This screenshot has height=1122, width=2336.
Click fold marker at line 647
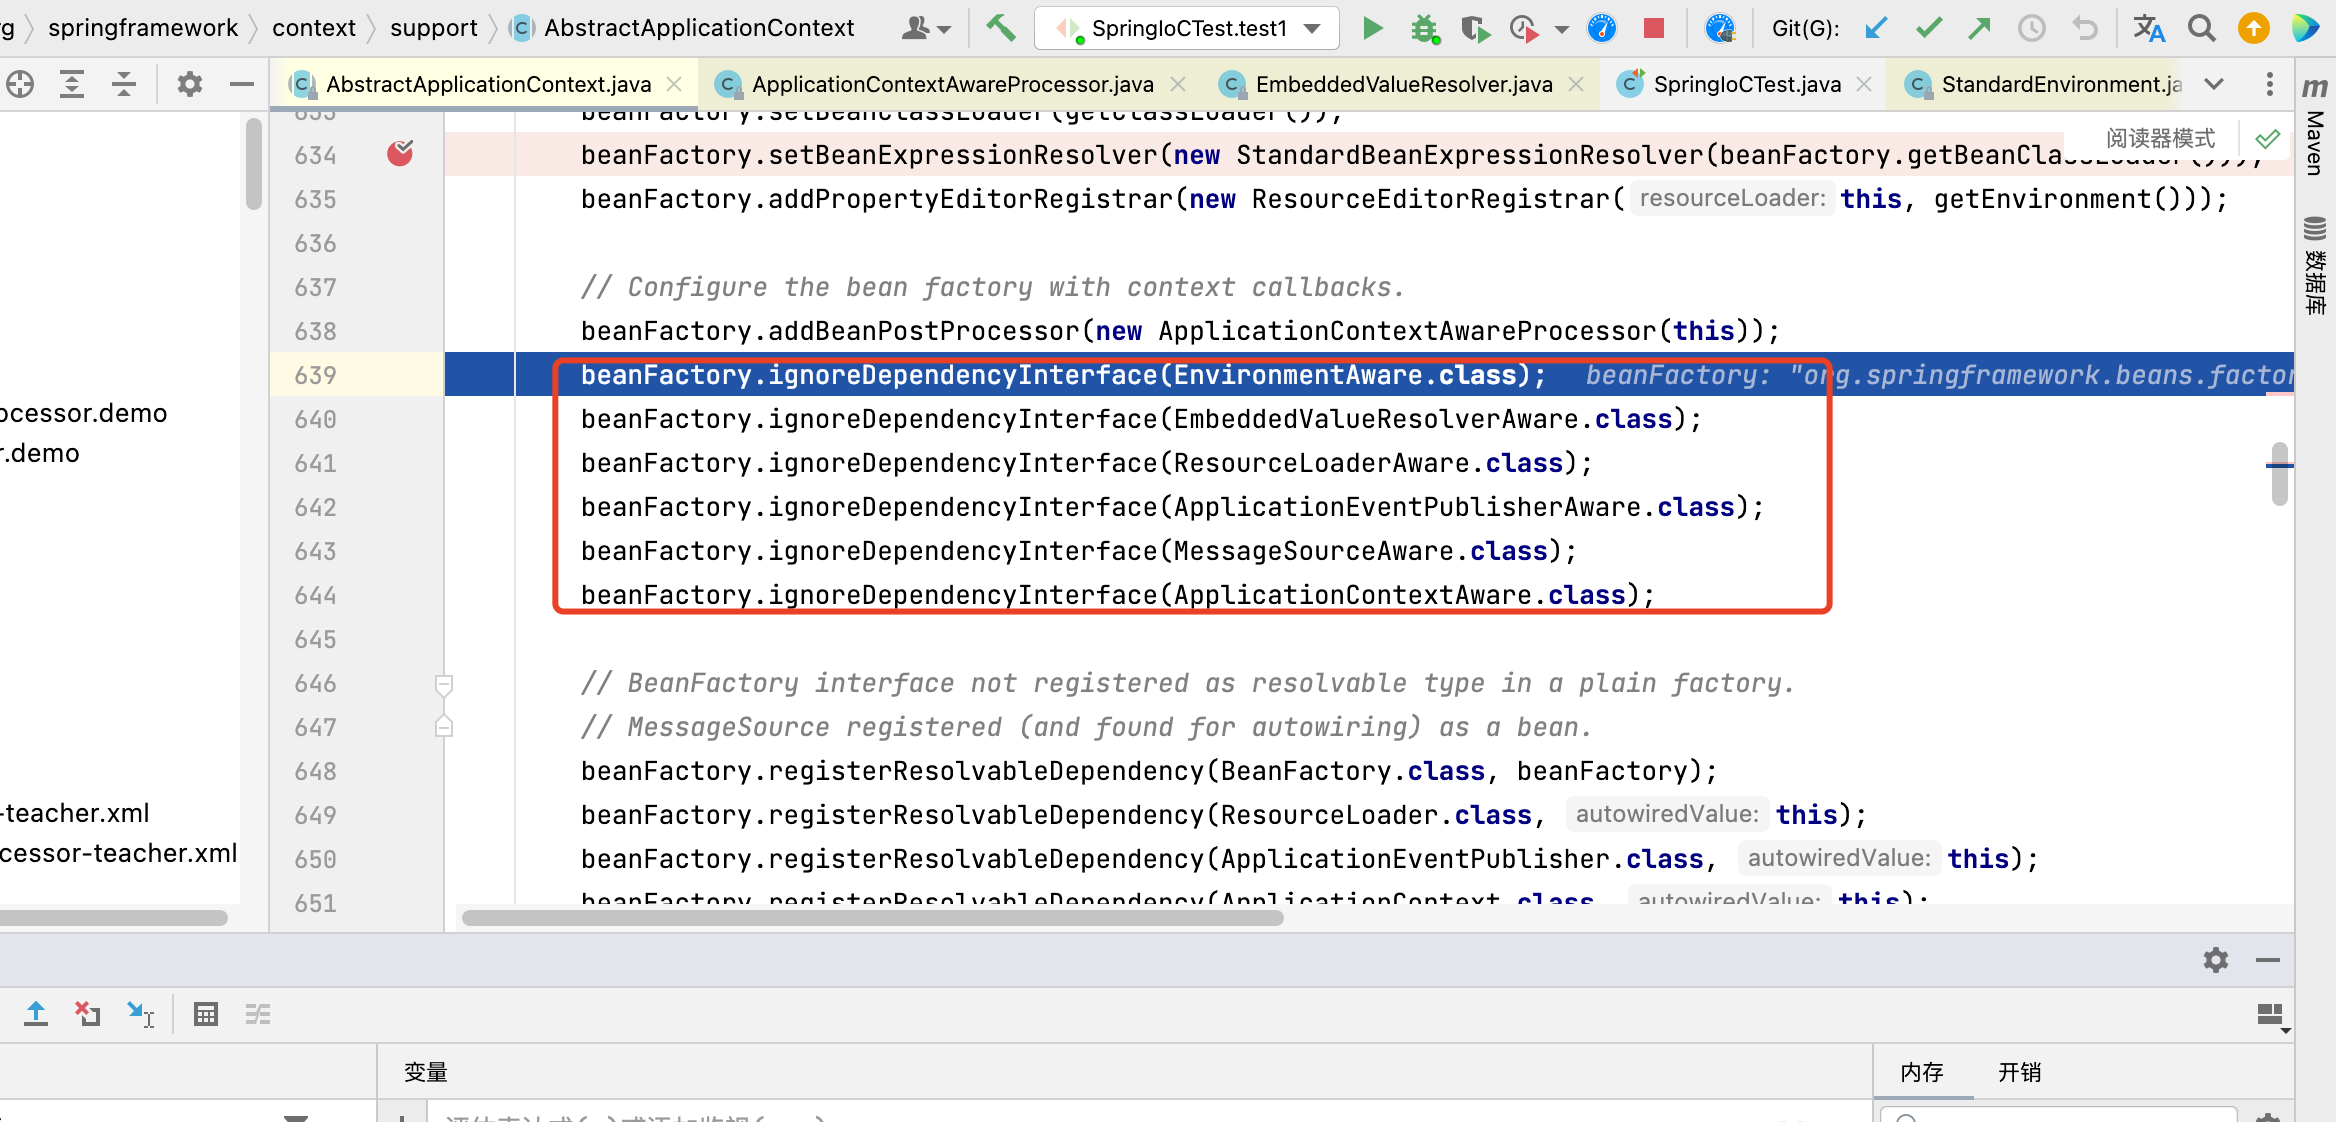pyautogui.click(x=444, y=727)
